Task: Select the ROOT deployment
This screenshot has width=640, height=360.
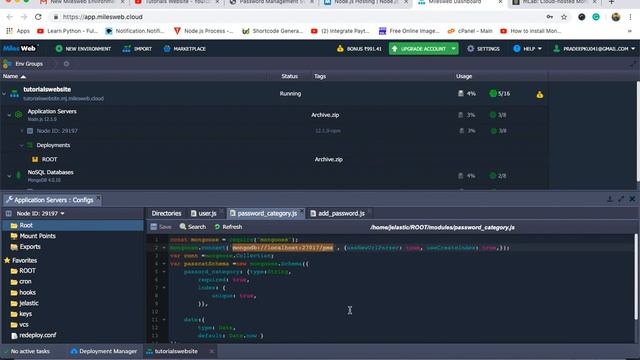Action: click(x=49, y=160)
